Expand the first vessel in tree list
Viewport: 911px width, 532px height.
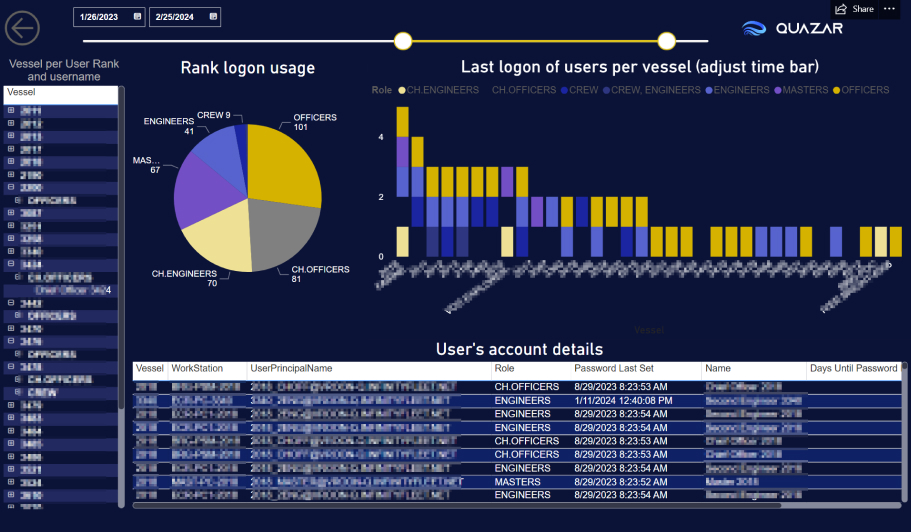11,111
